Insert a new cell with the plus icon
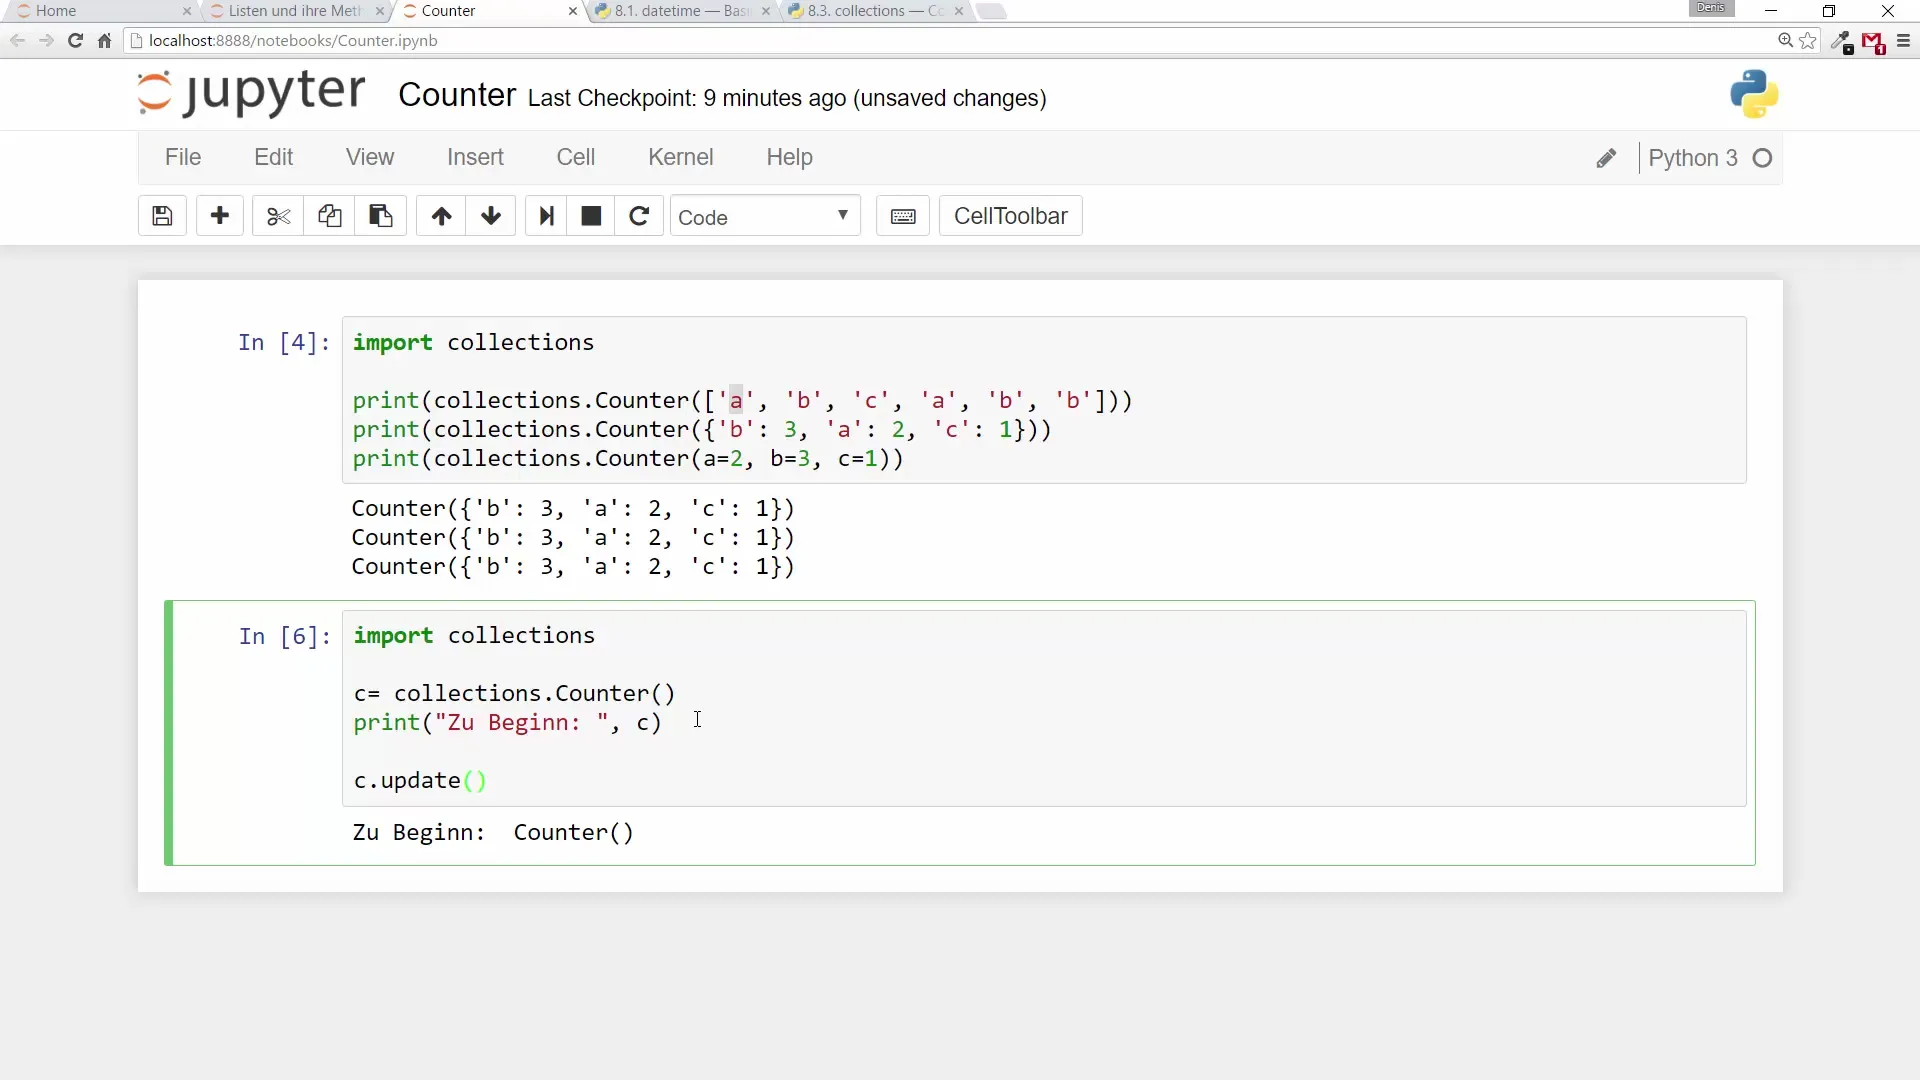The width and height of the screenshot is (1920, 1080). 220,216
